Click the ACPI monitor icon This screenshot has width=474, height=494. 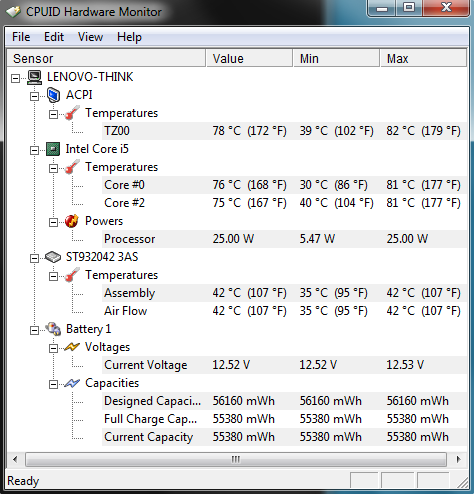click(x=53, y=95)
